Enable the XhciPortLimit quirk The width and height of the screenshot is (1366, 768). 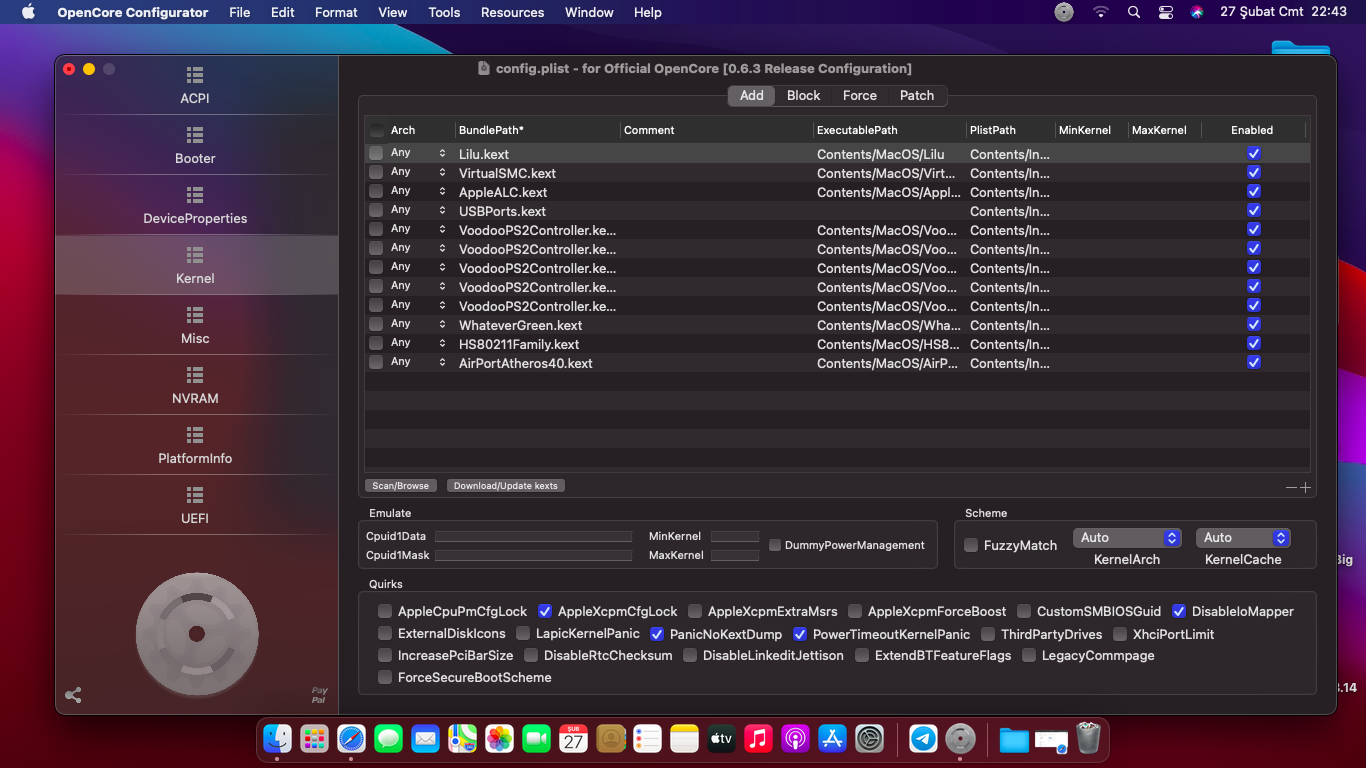1120,634
